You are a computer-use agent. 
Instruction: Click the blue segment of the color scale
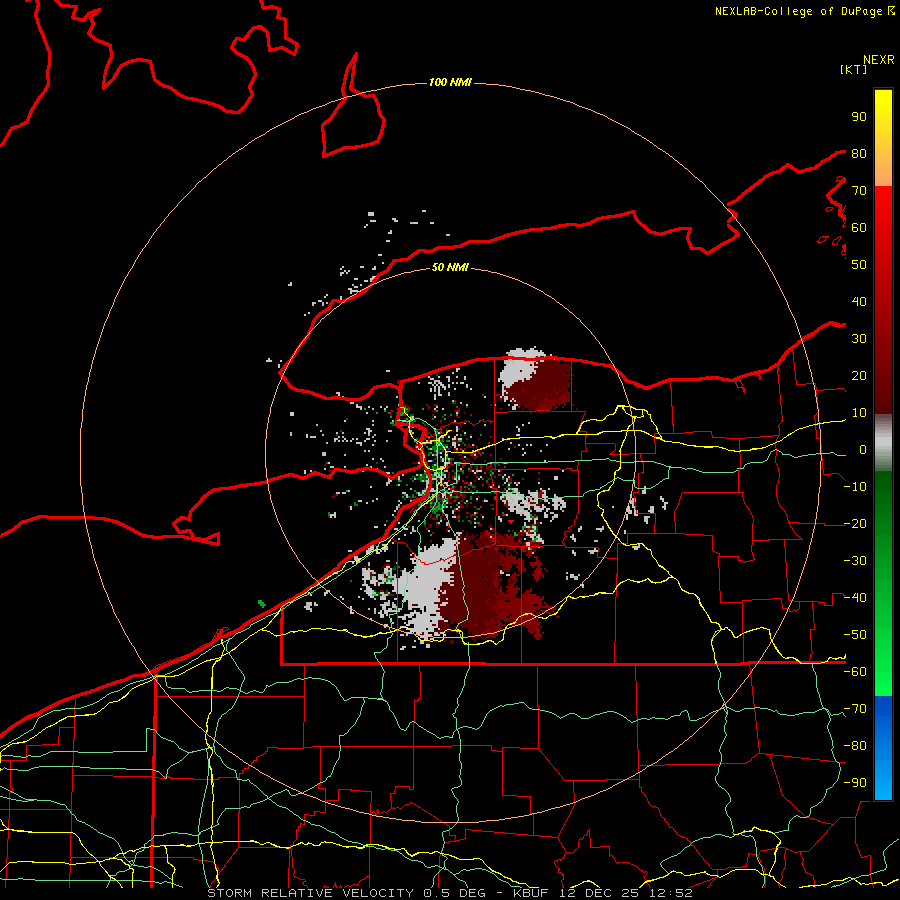point(883,747)
